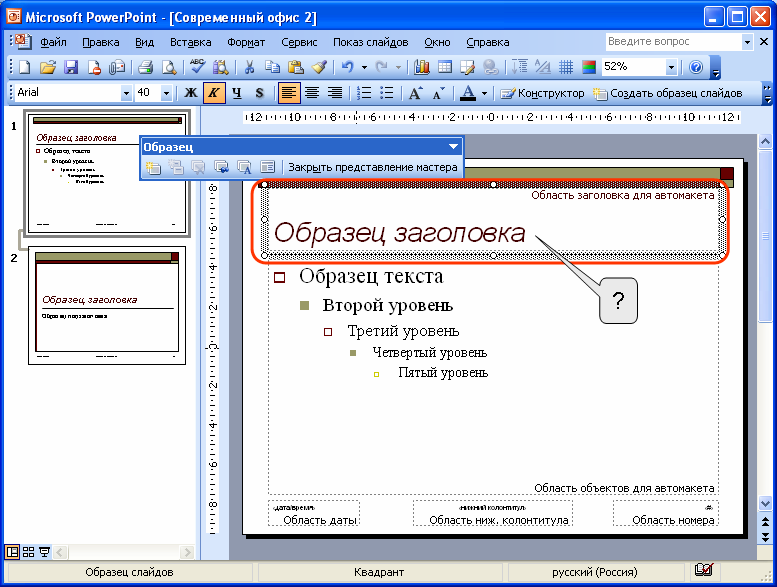
Task: Cut selection with the scissors icon
Action: pyautogui.click(x=249, y=67)
